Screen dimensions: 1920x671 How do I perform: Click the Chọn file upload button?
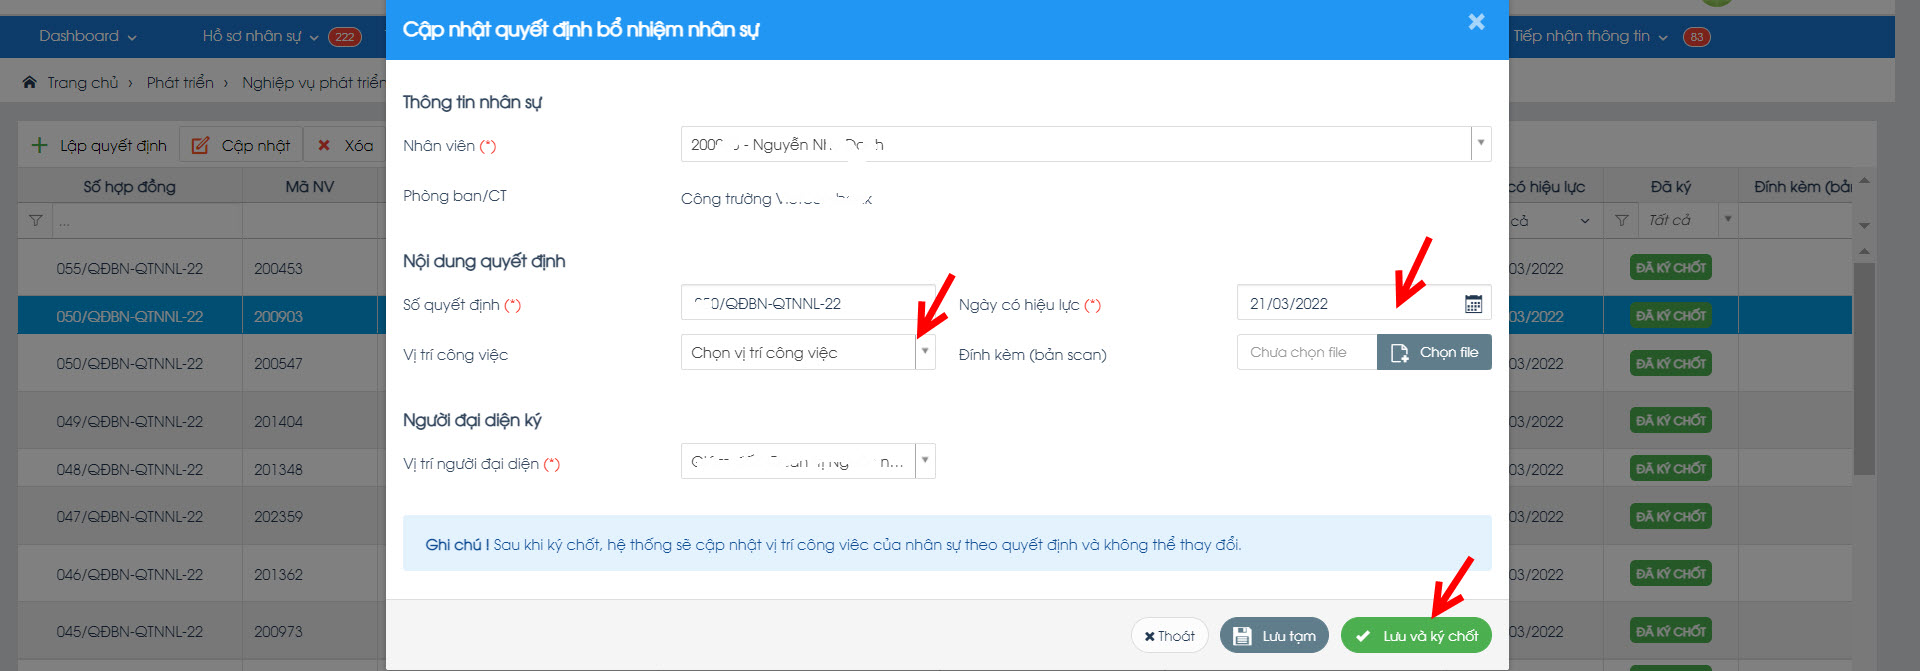(x=1434, y=352)
